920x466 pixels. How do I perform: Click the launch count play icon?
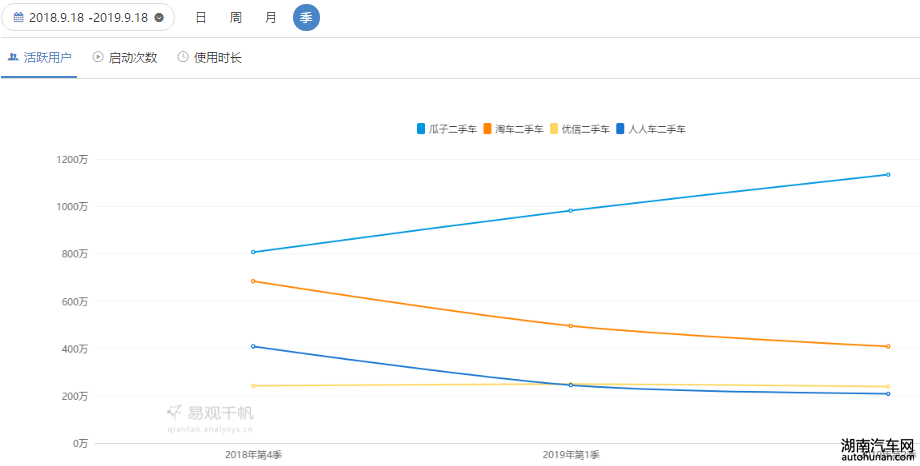tap(98, 57)
